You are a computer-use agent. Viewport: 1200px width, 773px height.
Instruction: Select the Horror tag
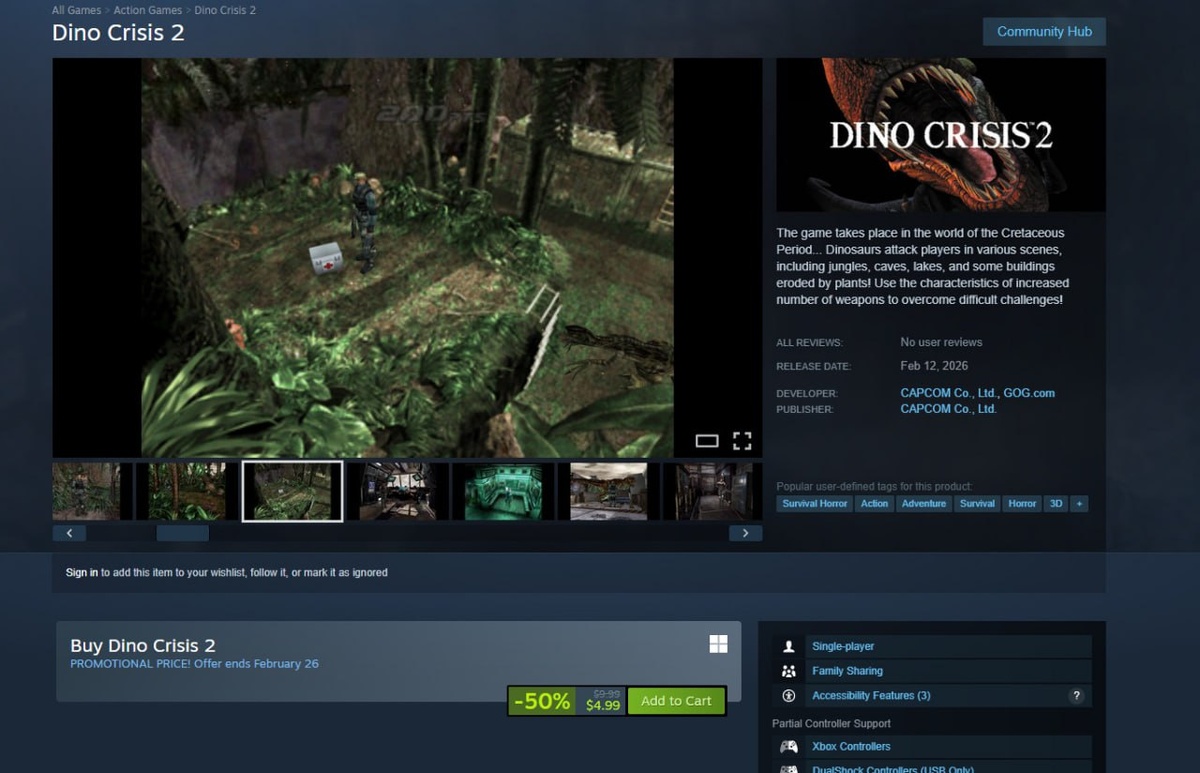tap(1022, 504)
